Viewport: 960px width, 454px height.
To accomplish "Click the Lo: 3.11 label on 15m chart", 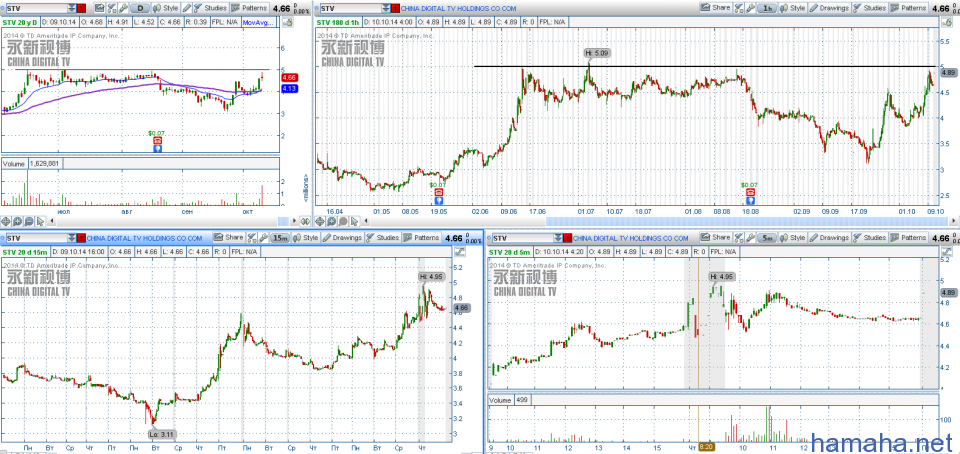I will pyautogui.click(x=163, y=434).
